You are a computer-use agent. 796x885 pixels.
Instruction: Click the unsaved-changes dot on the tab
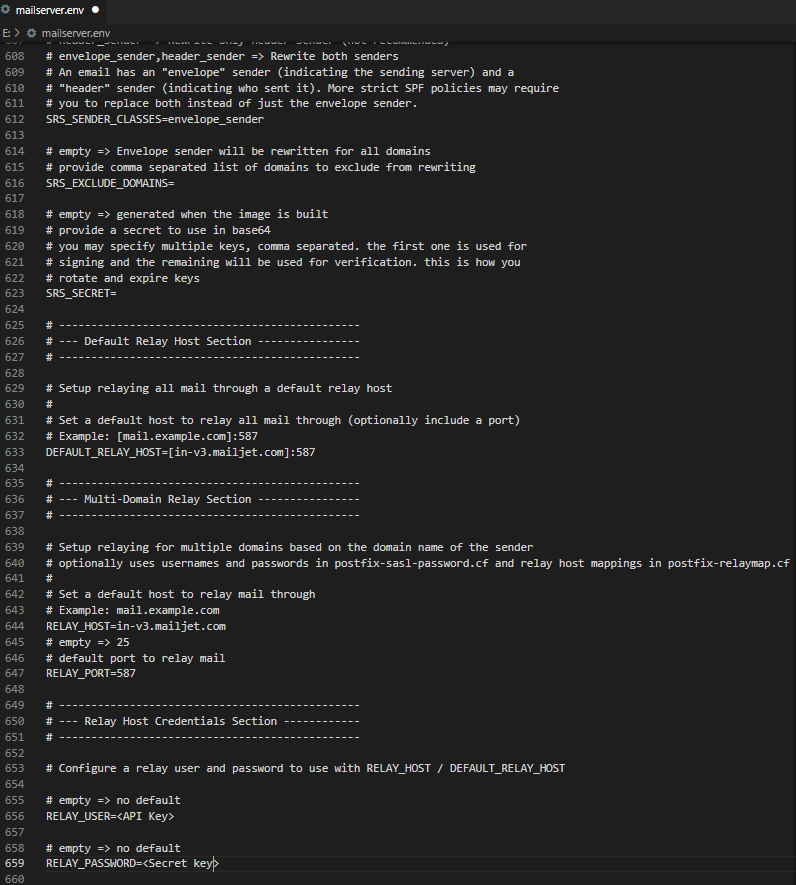tap(95, 10)
